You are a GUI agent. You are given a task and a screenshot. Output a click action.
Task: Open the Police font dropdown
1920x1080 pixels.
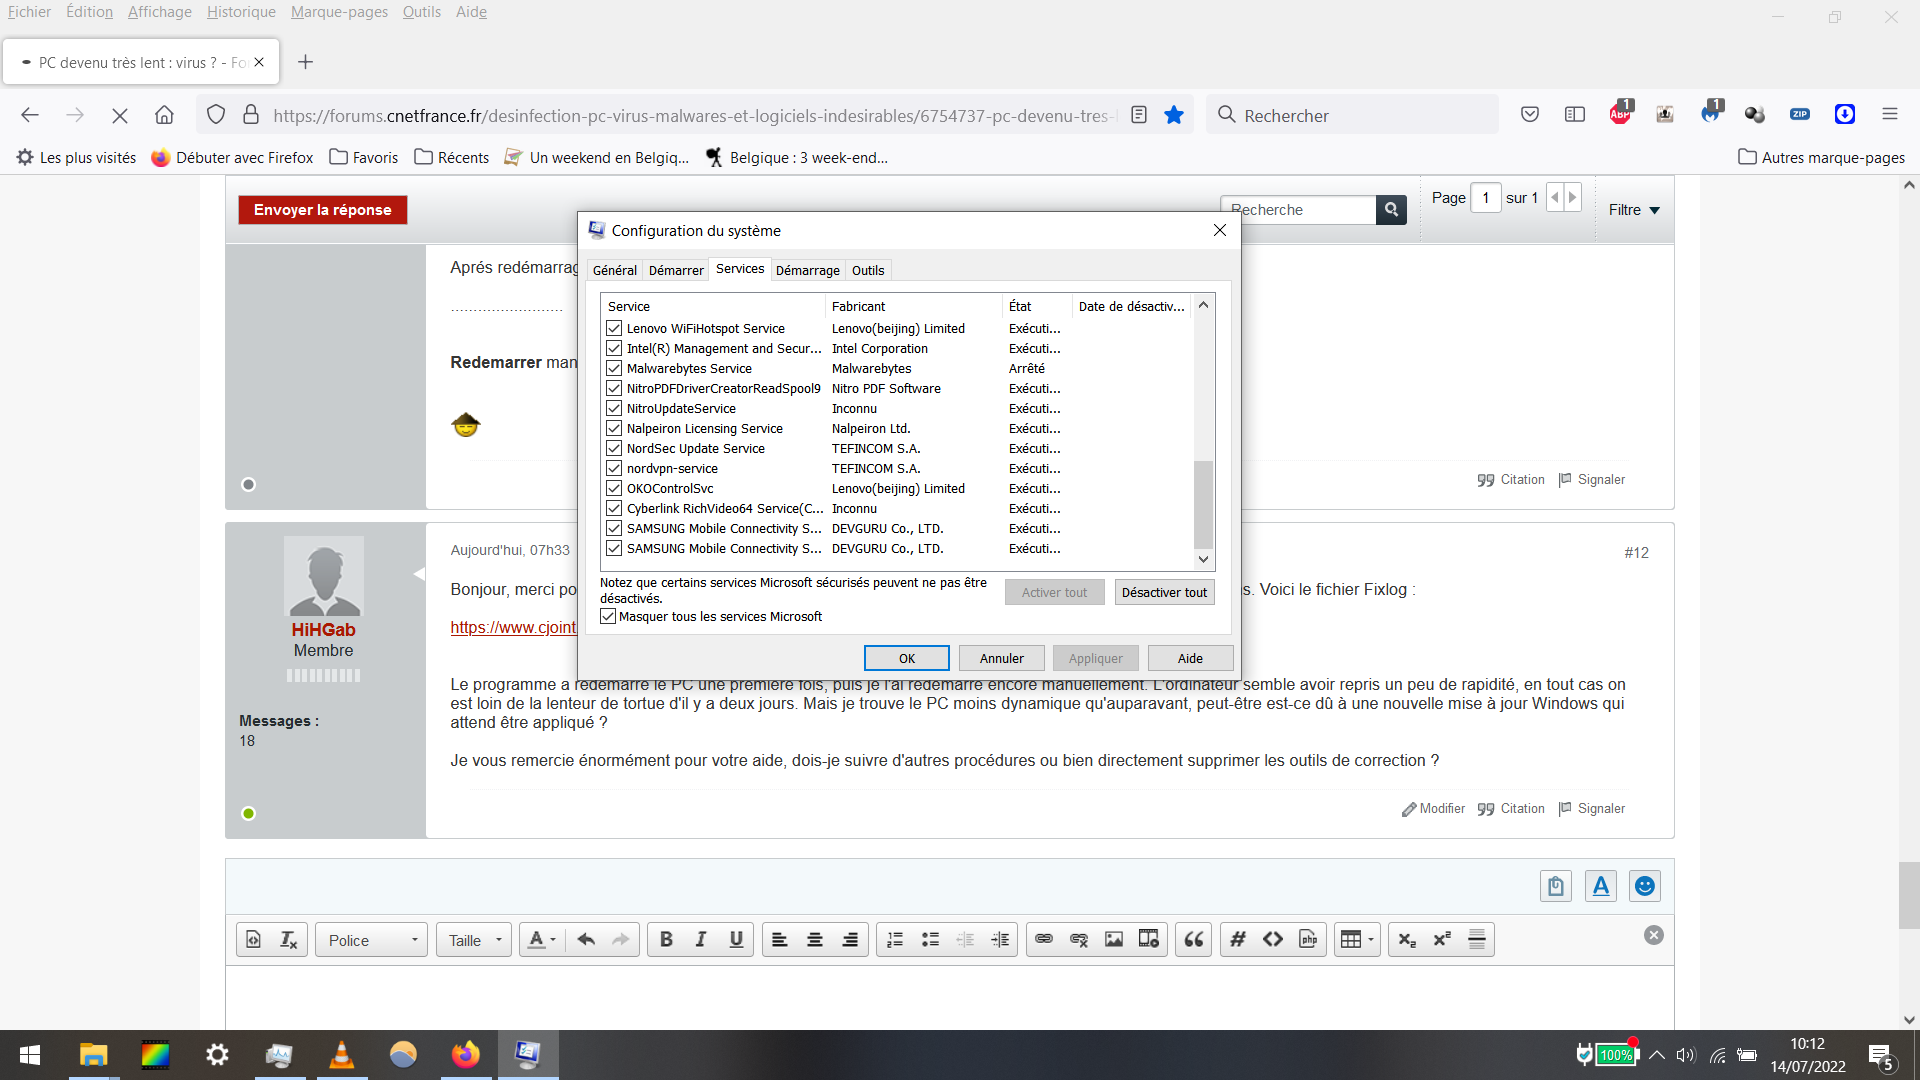(x=372, y=940)
